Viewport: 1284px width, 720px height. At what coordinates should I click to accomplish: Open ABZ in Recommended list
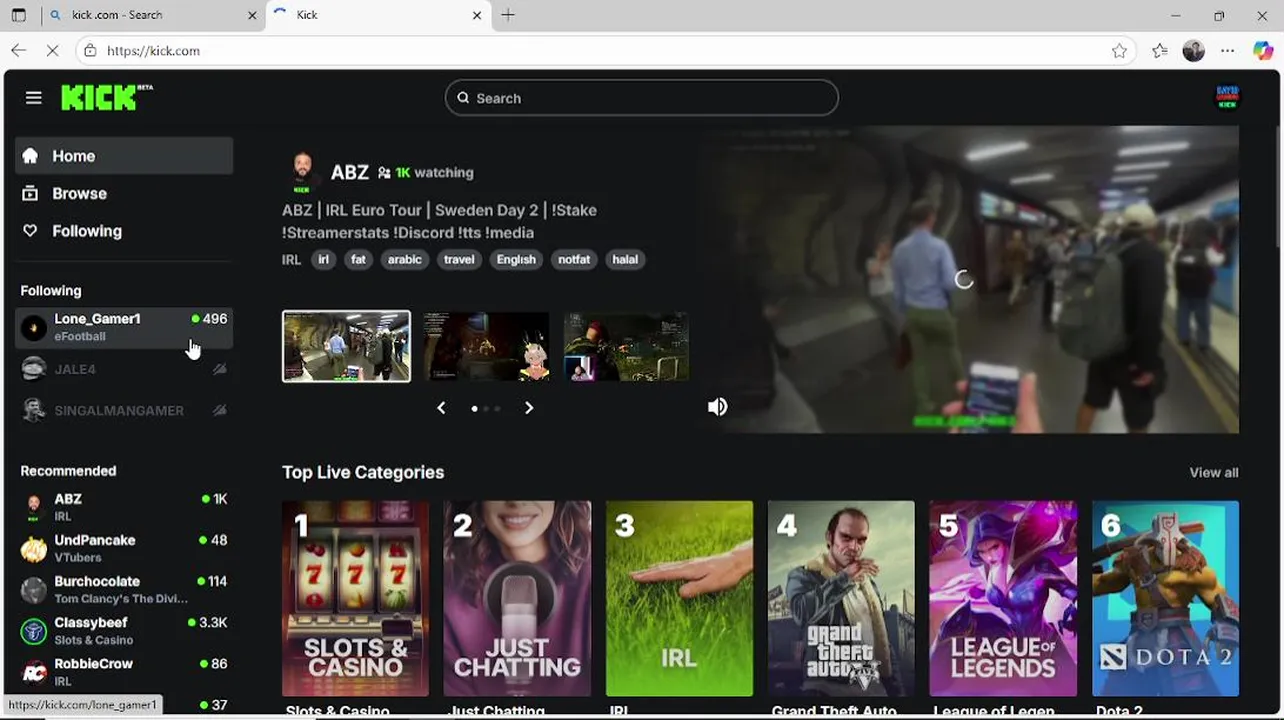click(124, 507)
